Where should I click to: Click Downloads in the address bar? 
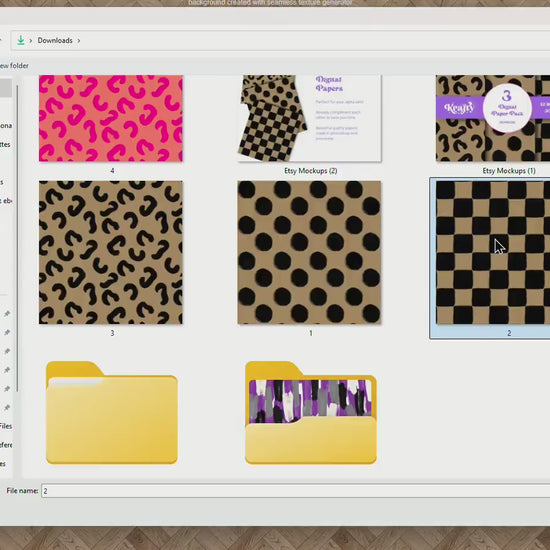55,41
